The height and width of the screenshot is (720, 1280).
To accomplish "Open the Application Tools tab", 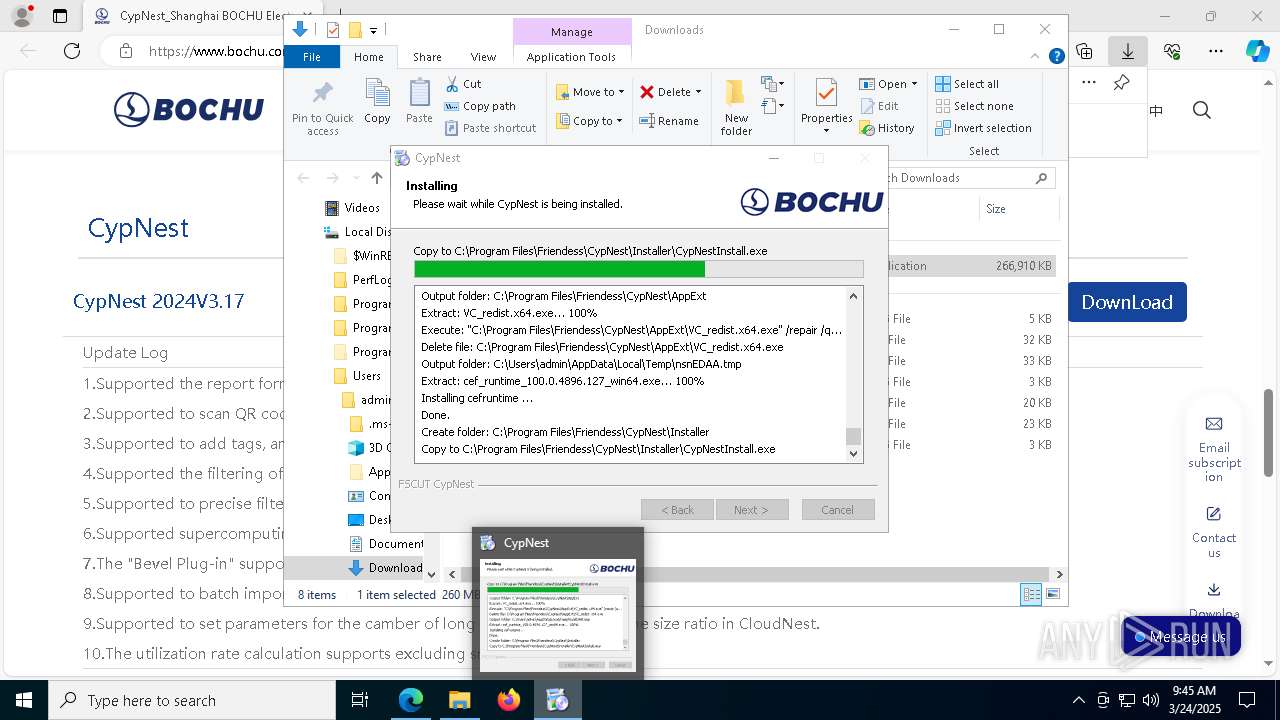I will click(x=571, y=57).
